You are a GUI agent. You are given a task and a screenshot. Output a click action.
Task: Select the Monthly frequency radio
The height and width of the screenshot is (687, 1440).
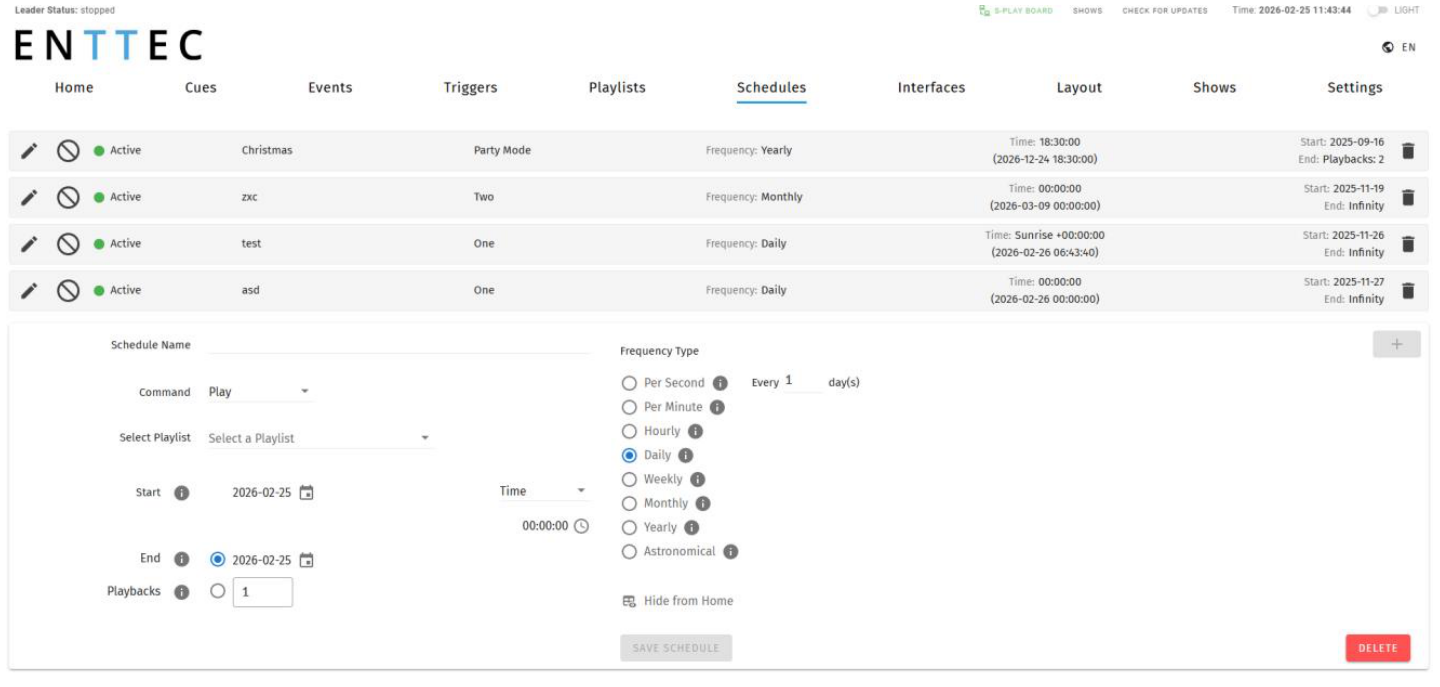click(629, 503)
